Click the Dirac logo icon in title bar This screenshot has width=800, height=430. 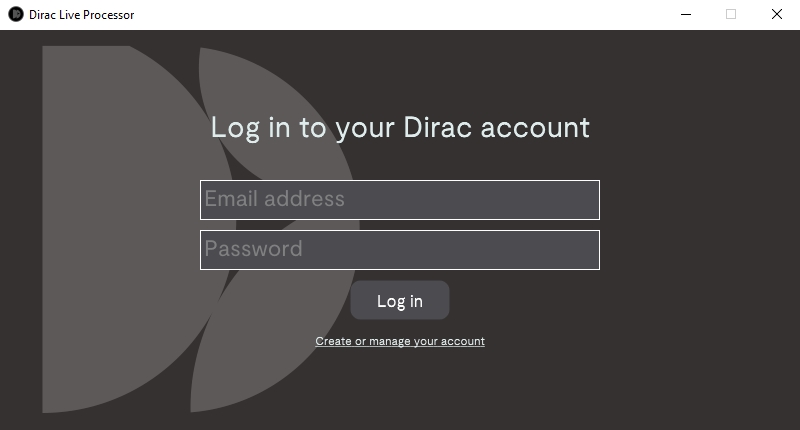(16, 14)
